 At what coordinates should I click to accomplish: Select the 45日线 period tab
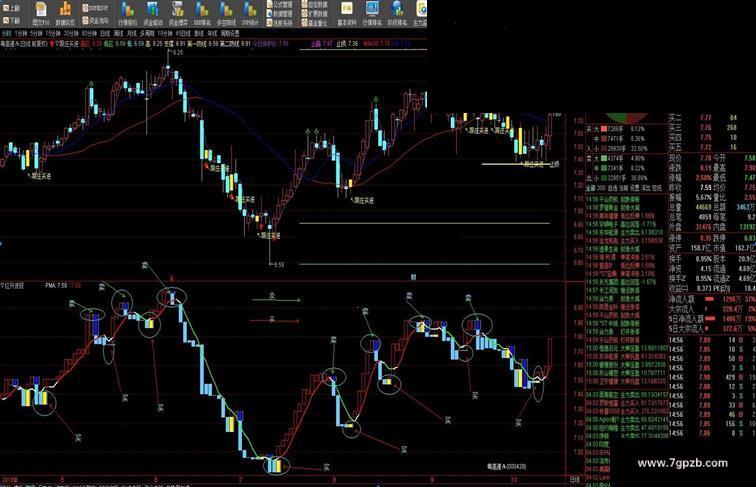point(183,34)
